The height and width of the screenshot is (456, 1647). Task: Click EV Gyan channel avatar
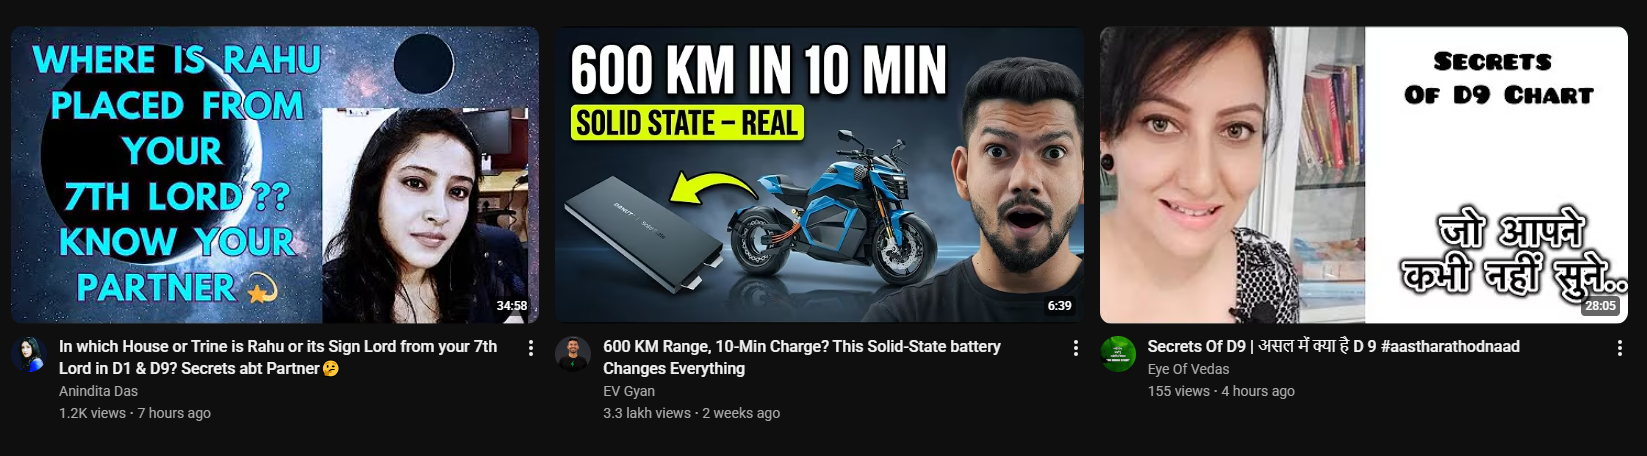573,355
